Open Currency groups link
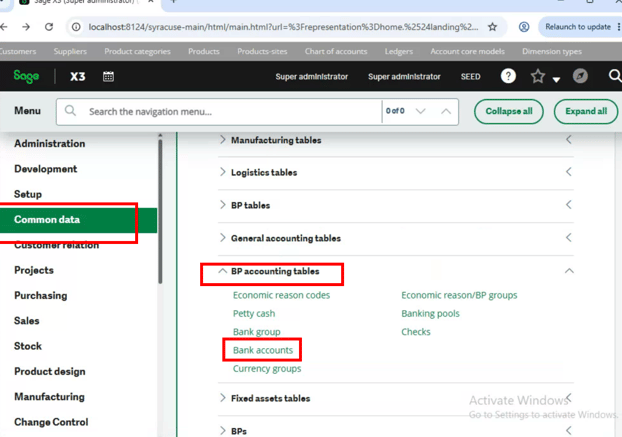Screen dimensions: 622x437 click(x=267, y=368)
